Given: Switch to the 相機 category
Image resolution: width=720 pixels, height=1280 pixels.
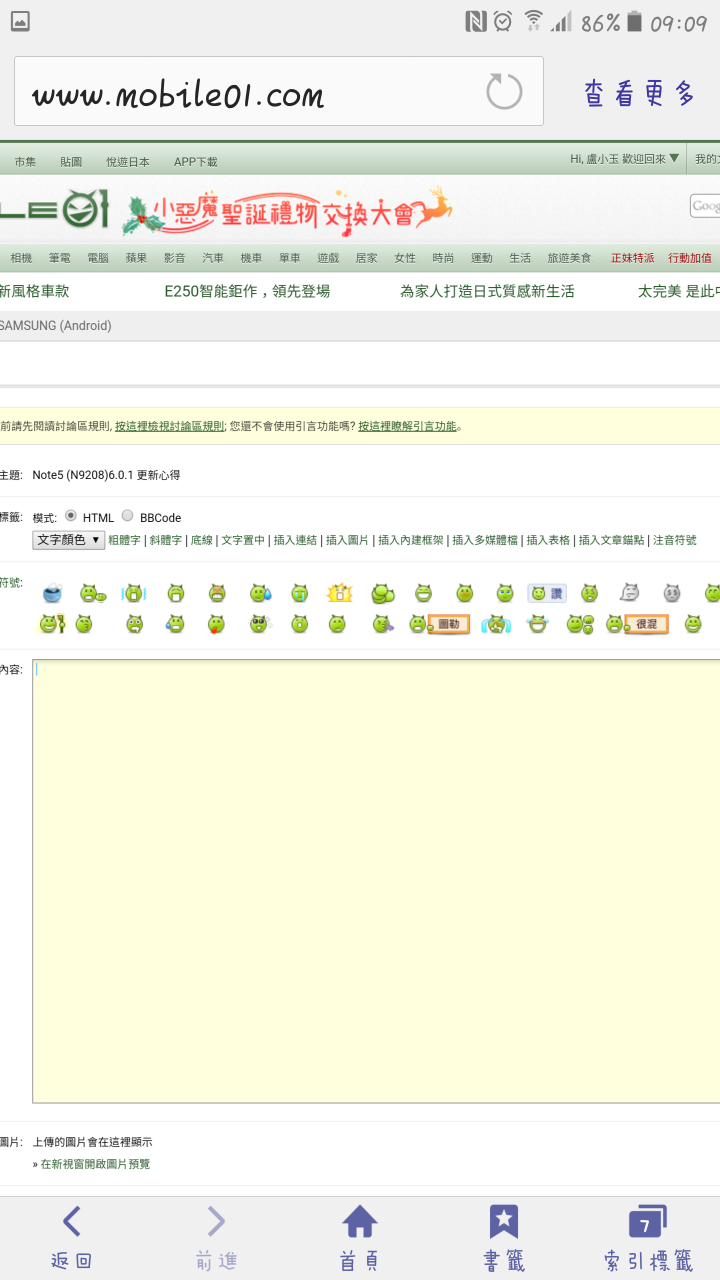Looking at the screenshot, I should (21, 258).
